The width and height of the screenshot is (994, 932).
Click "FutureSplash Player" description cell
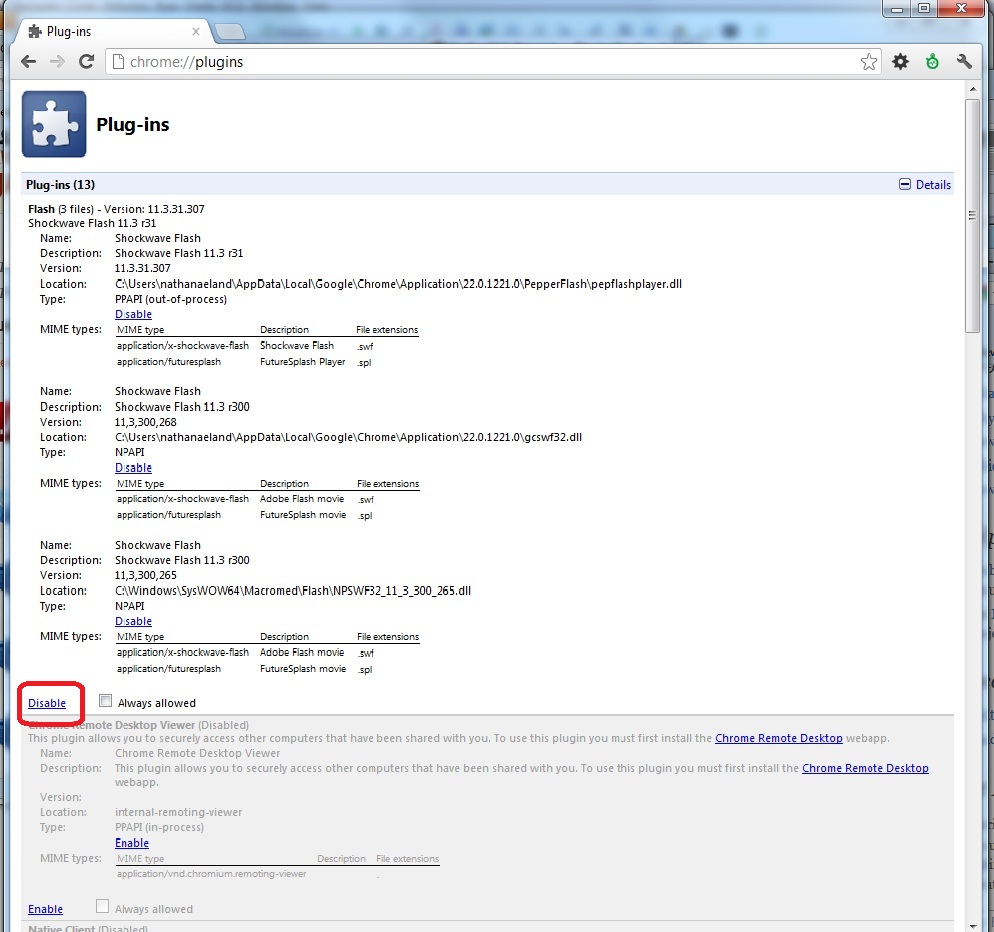pos(302,362)
